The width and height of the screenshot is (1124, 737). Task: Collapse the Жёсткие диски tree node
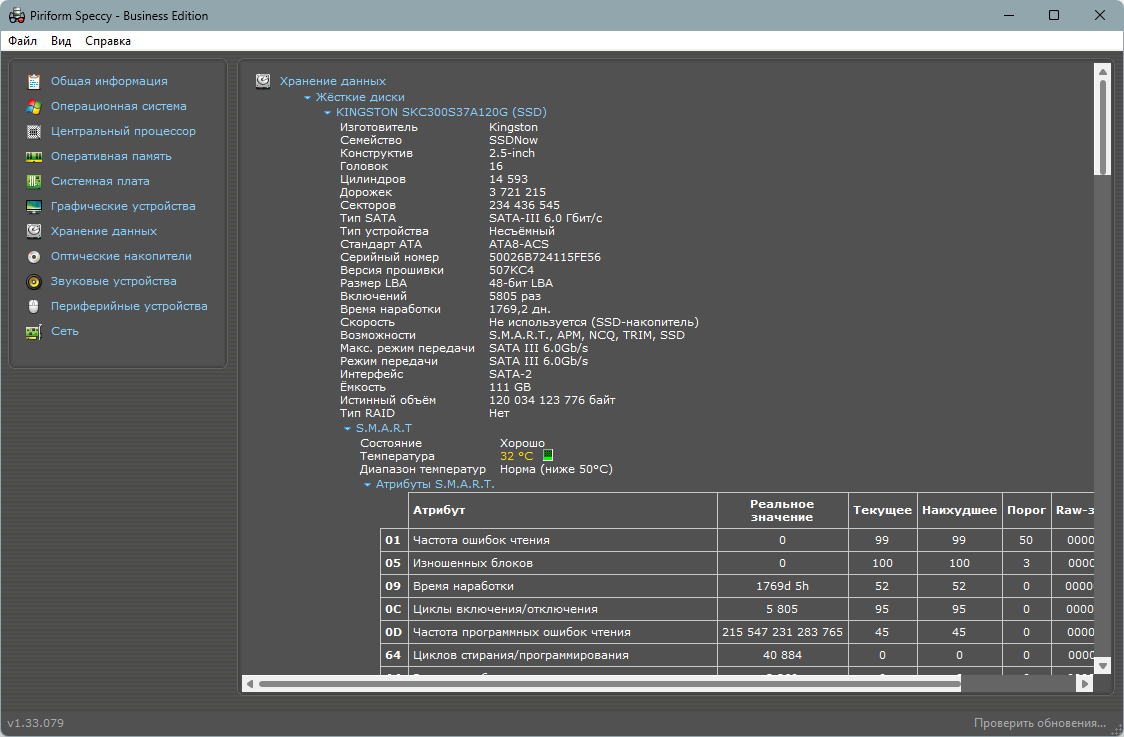308,98
